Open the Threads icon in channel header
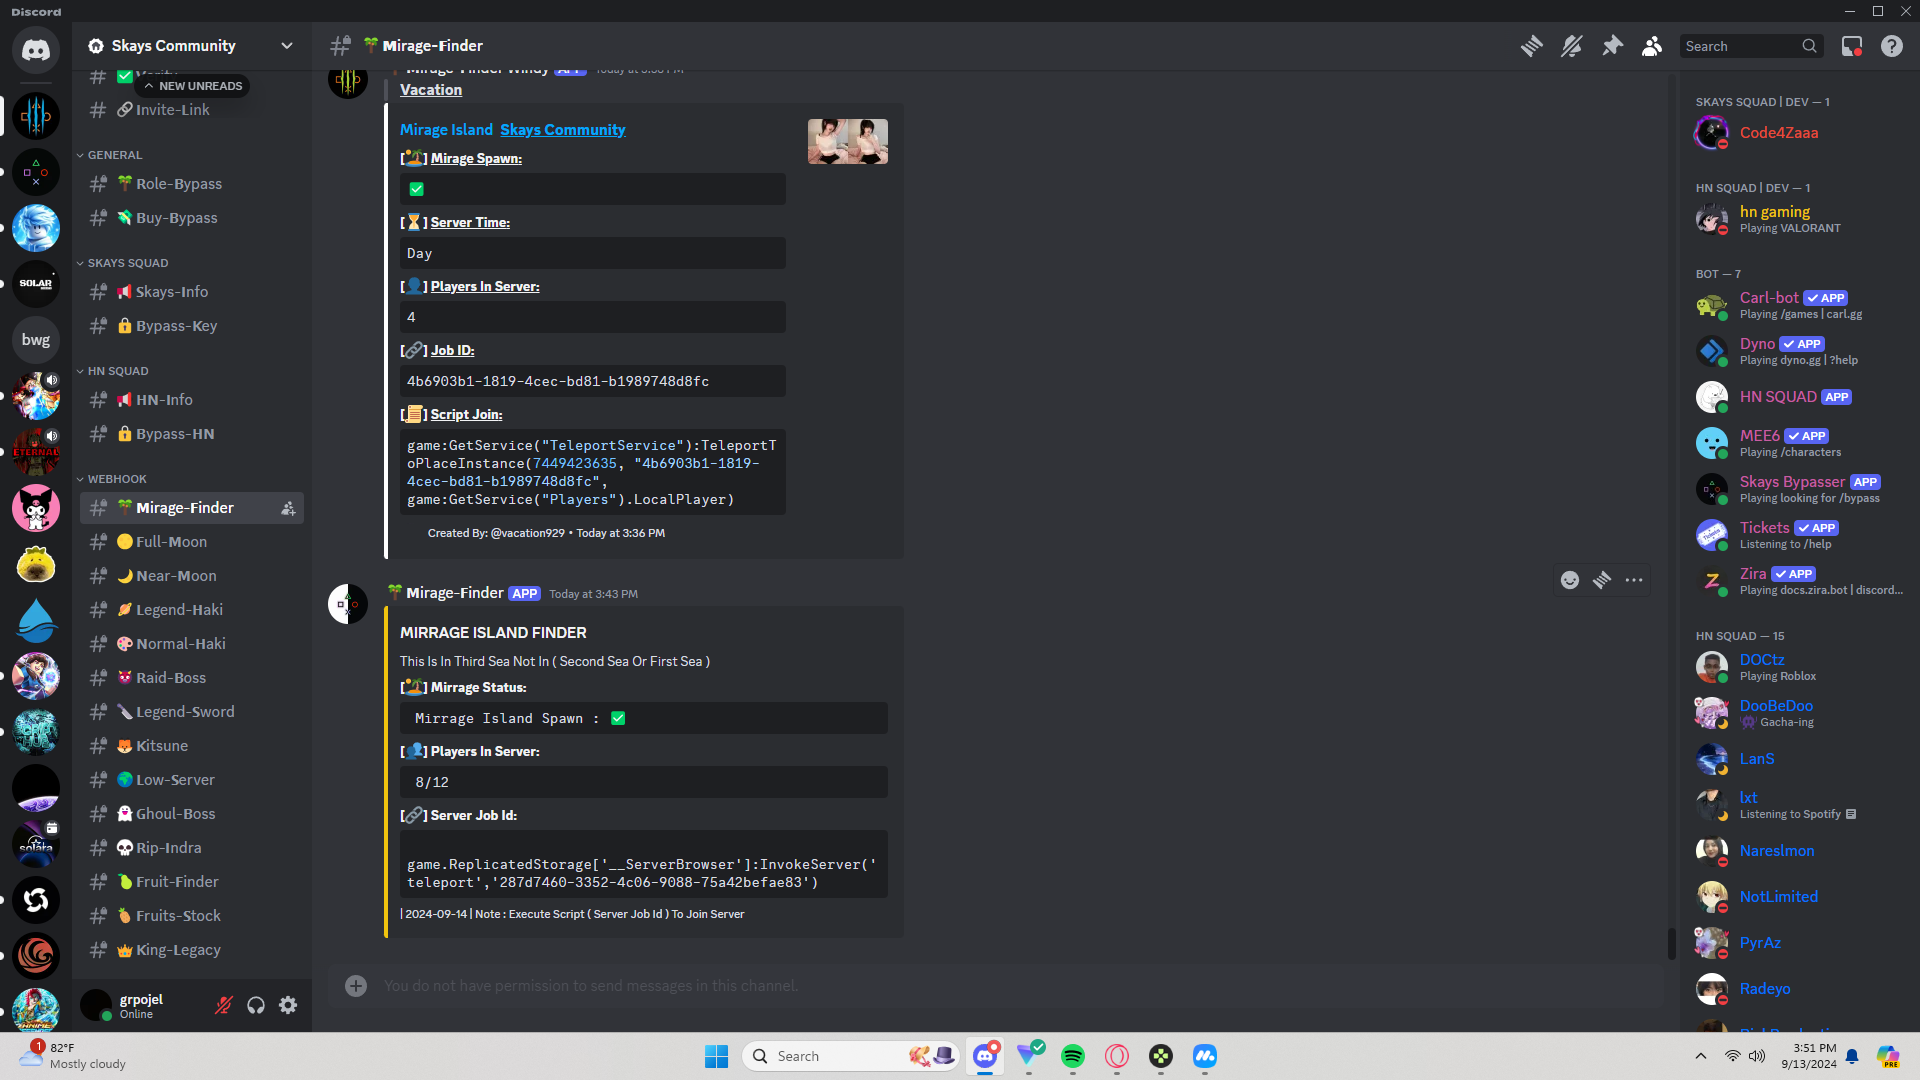Image resolution: width=1920 pixels, height=1080 pixels. tap(1532, 46)
